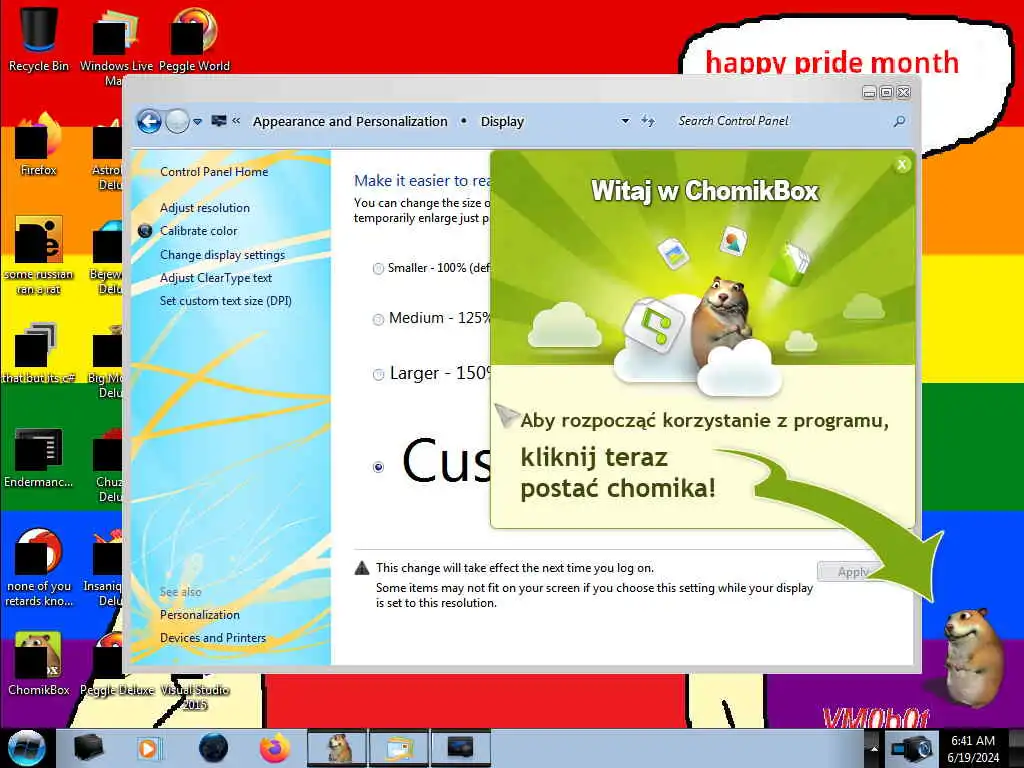Expand the address bar history dropdown arrow
Image resolution: width=1024 pixels, height=768 pixels.
(x=625, y=121)
